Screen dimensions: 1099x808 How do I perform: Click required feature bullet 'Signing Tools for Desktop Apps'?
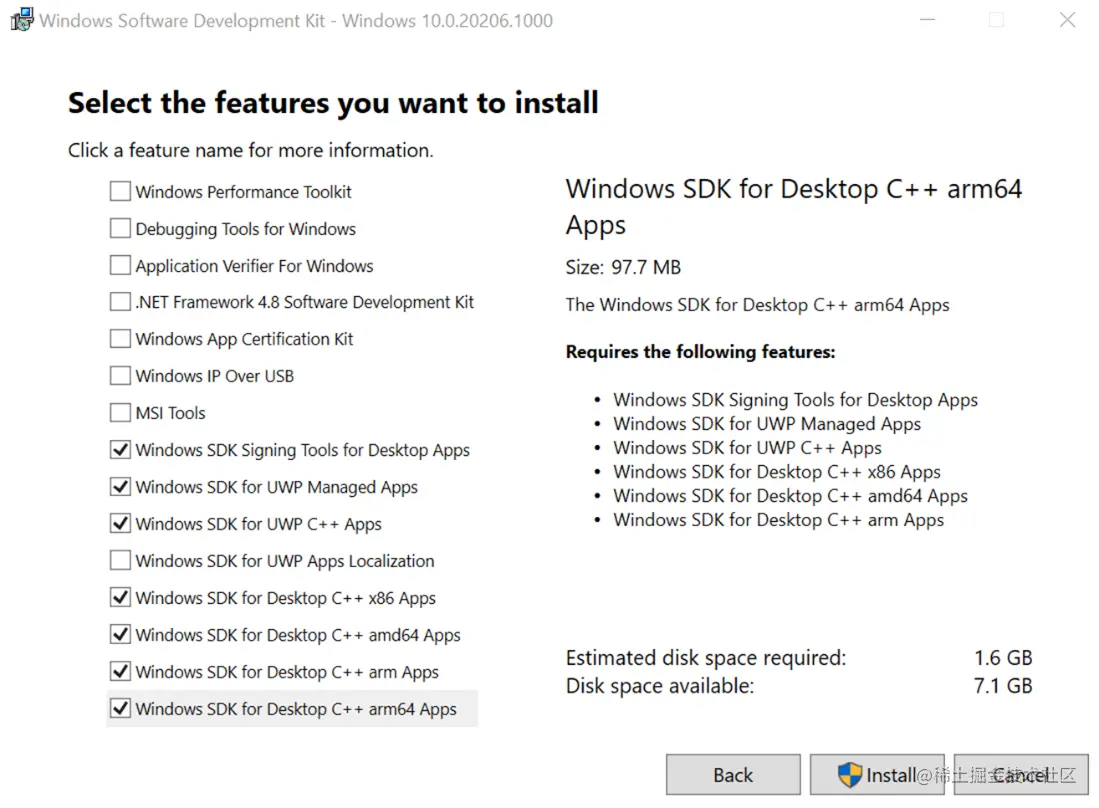point(796,400)
